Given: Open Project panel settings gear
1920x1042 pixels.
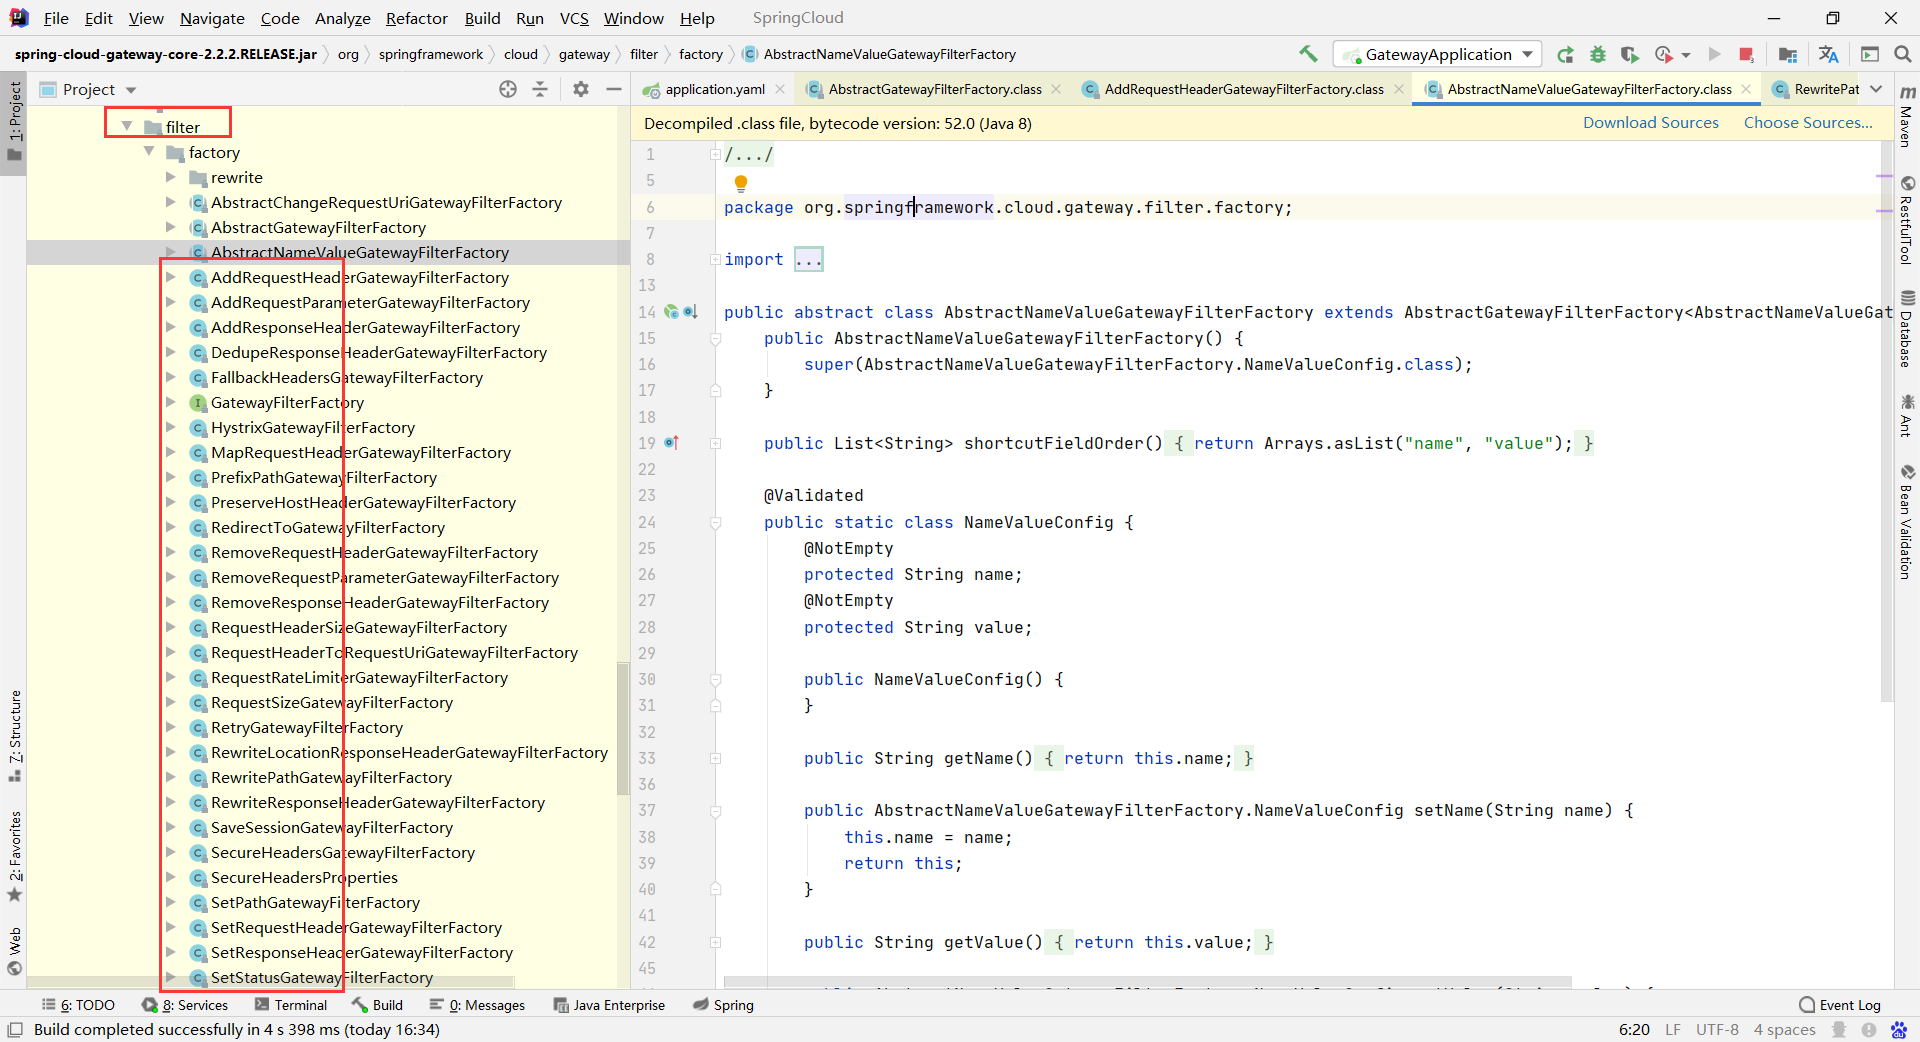Looking at the screenshot, I should [x=581, y=89].
